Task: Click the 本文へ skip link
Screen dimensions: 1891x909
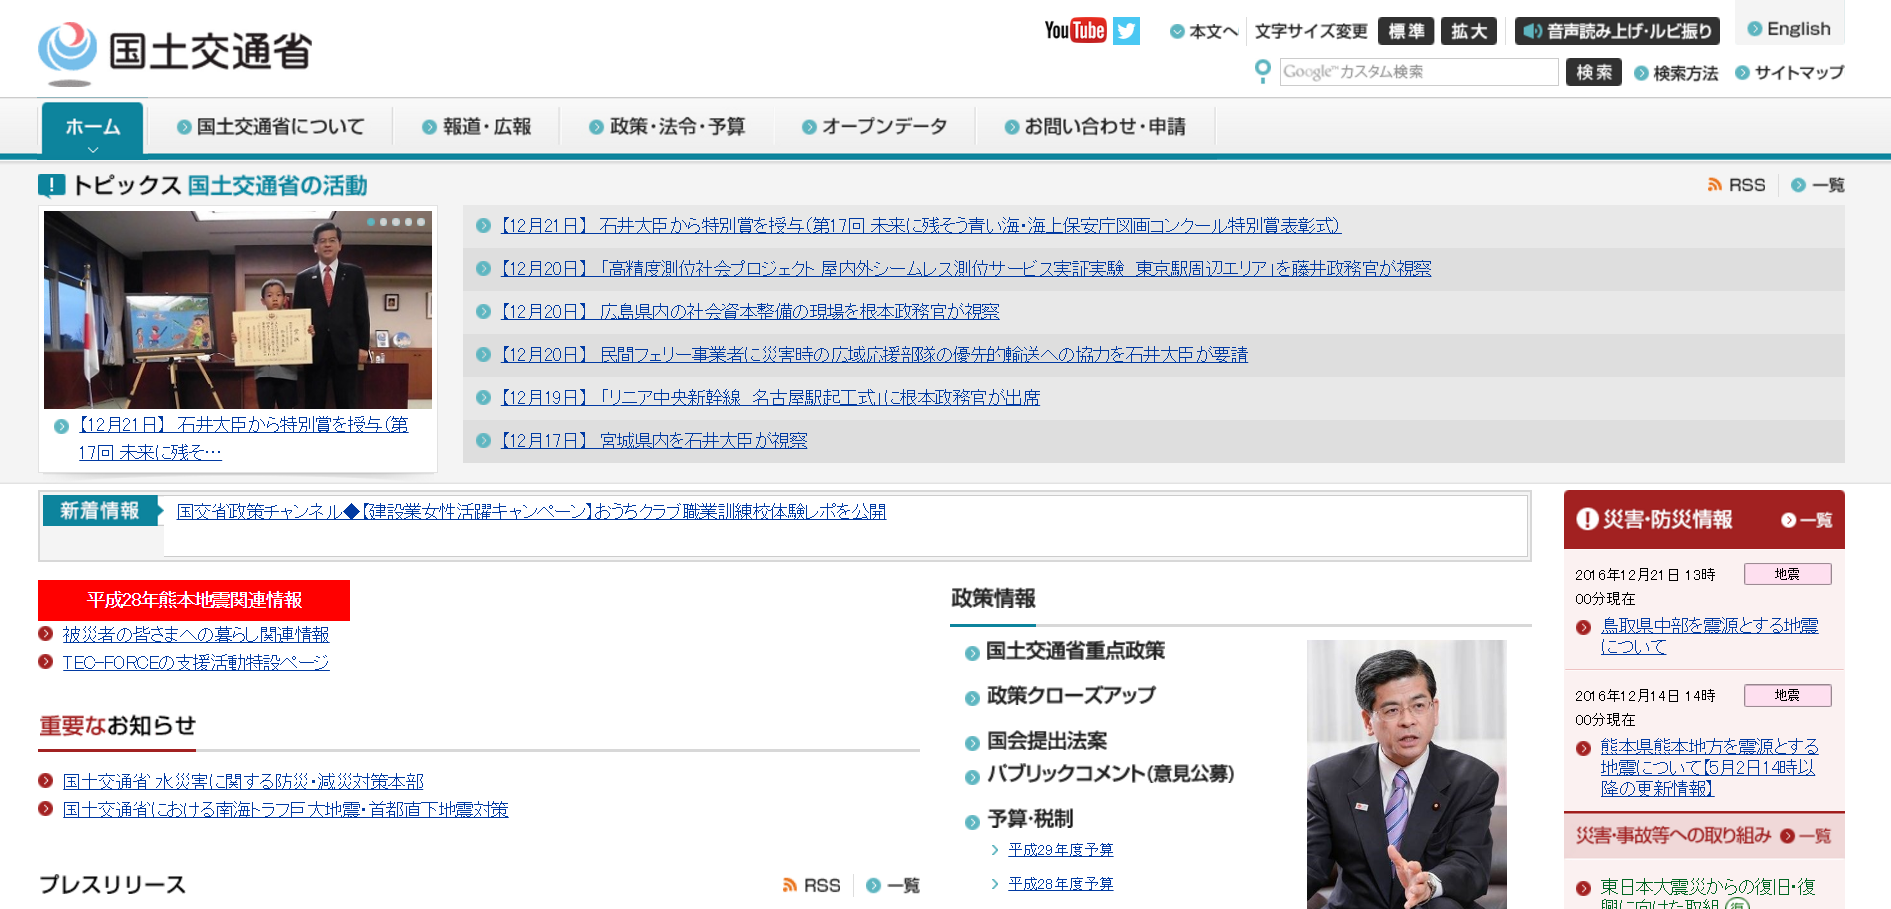Action: 1204,31
